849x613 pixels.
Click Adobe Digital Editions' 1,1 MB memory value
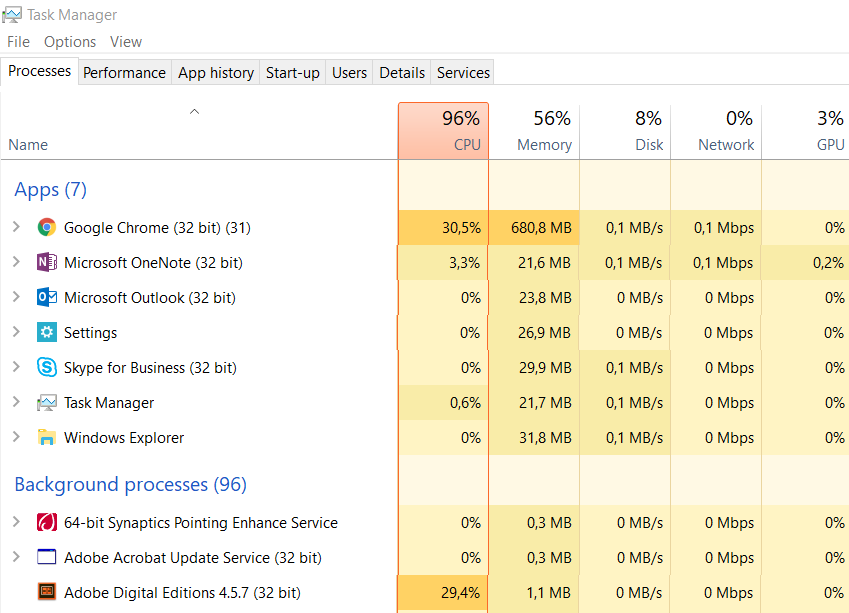tap(548, 592)
